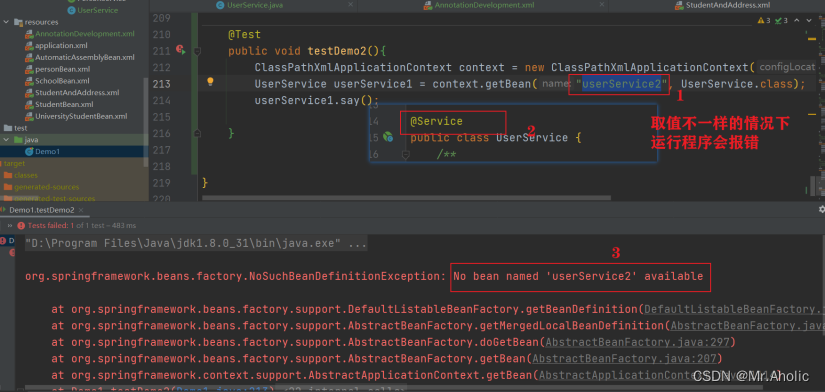Click the fold end marker at line 216

[x=197, y=133]
